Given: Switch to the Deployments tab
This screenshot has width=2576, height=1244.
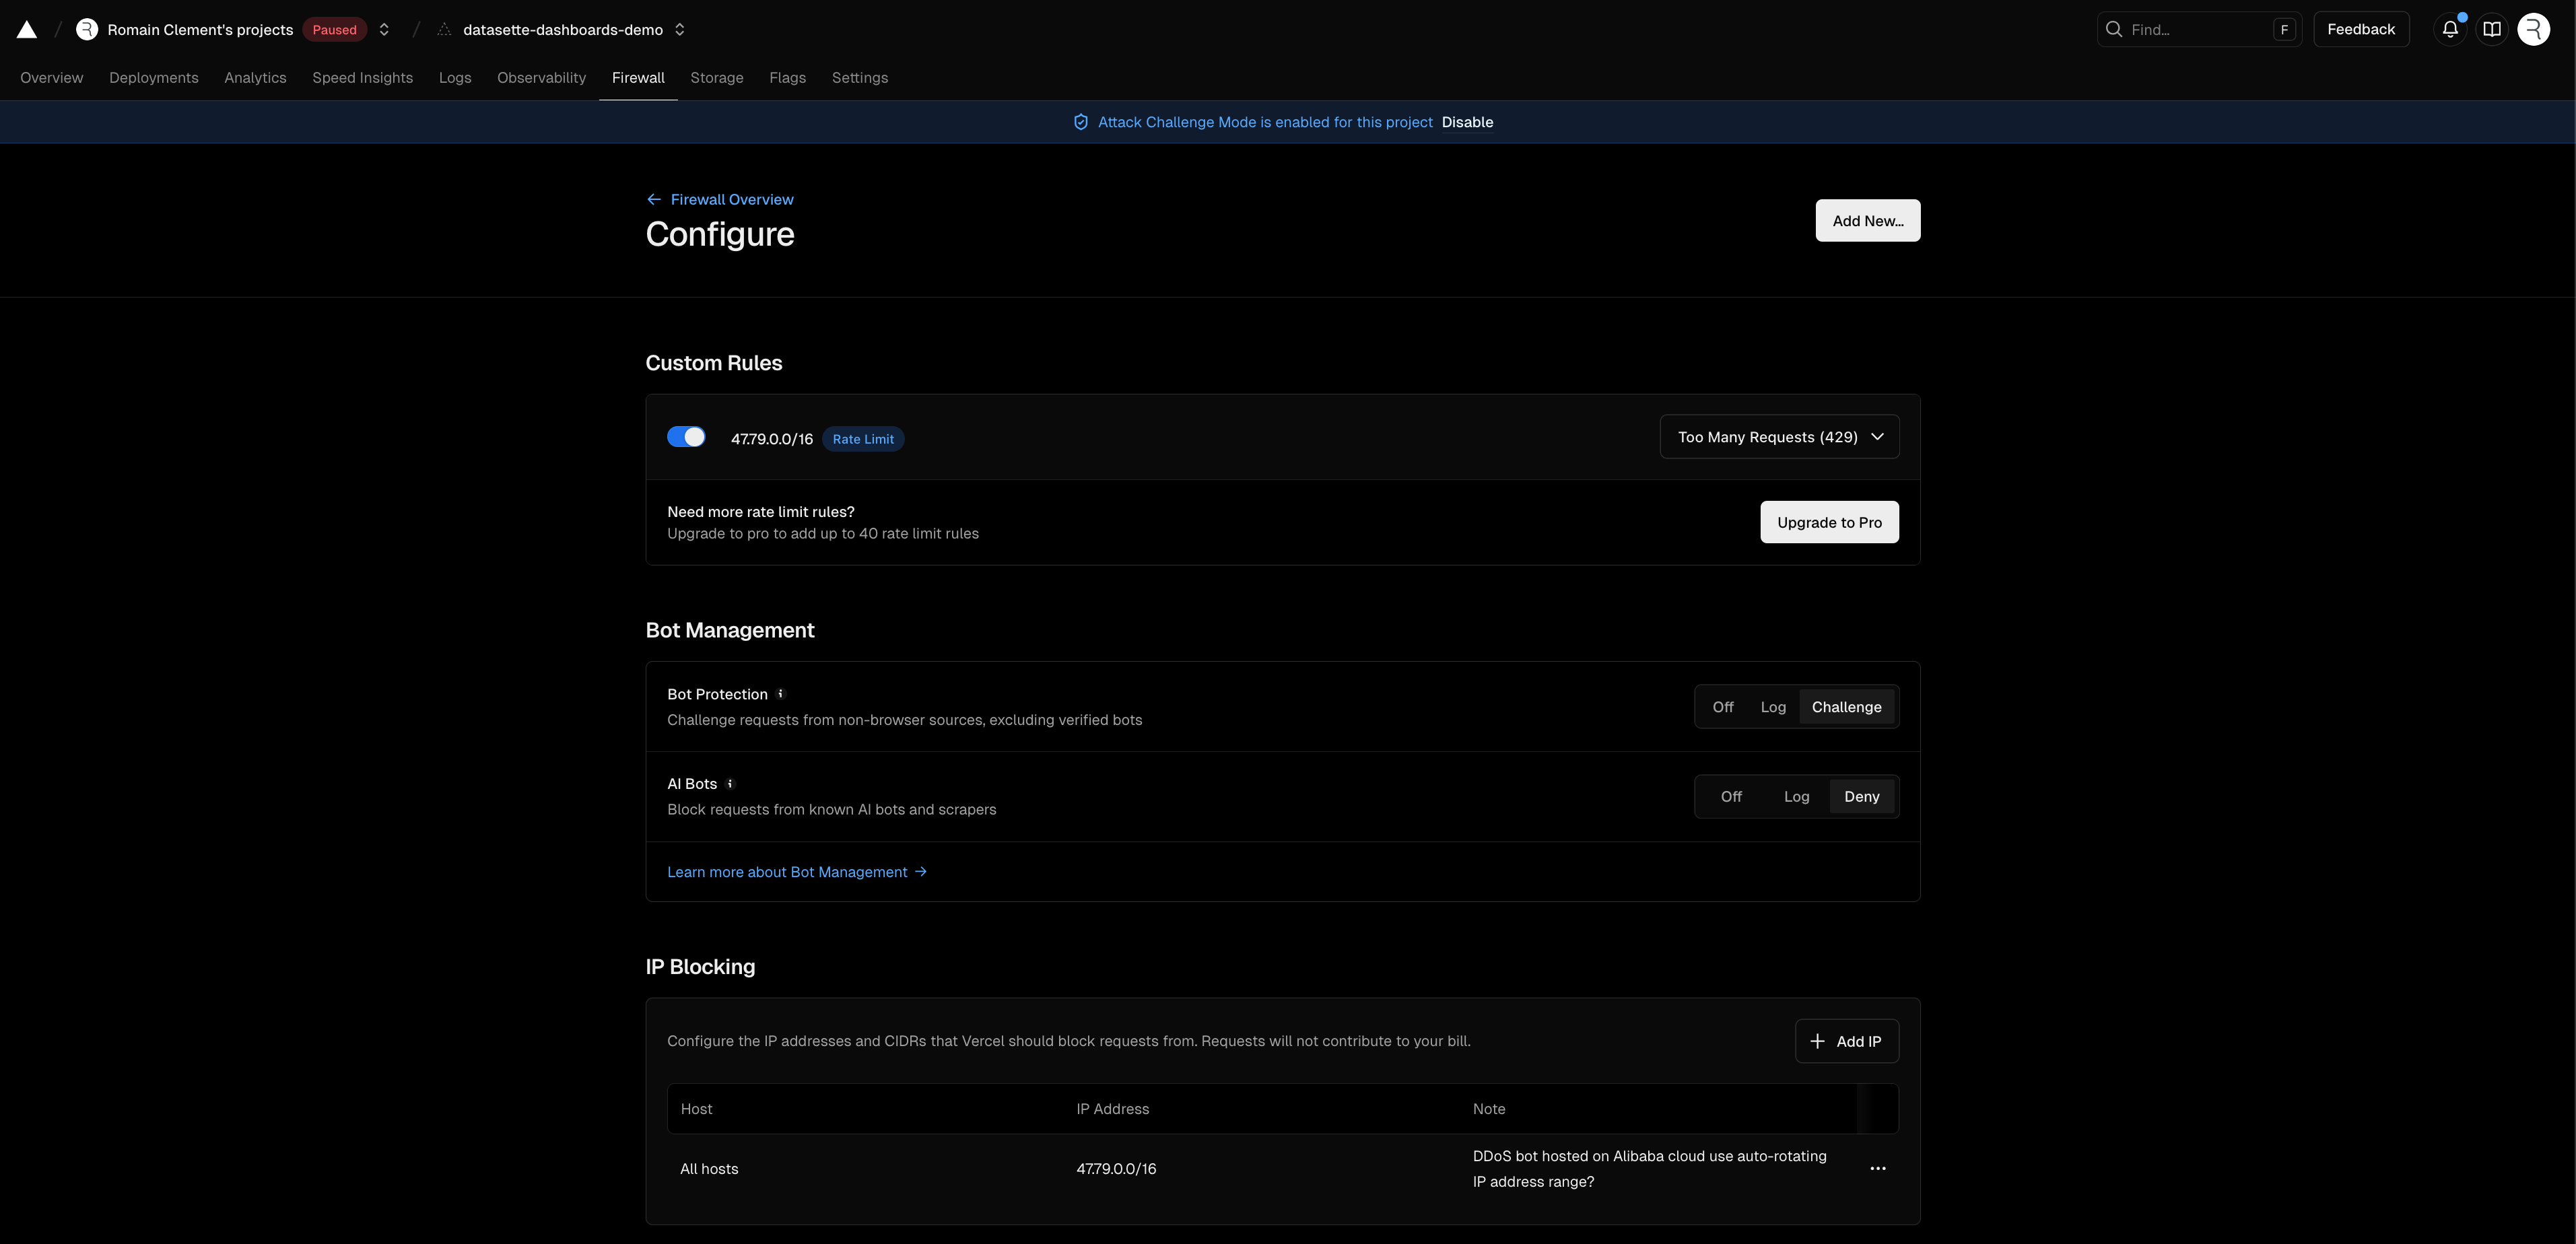Looking at the screenshot, I should [154, 78].
